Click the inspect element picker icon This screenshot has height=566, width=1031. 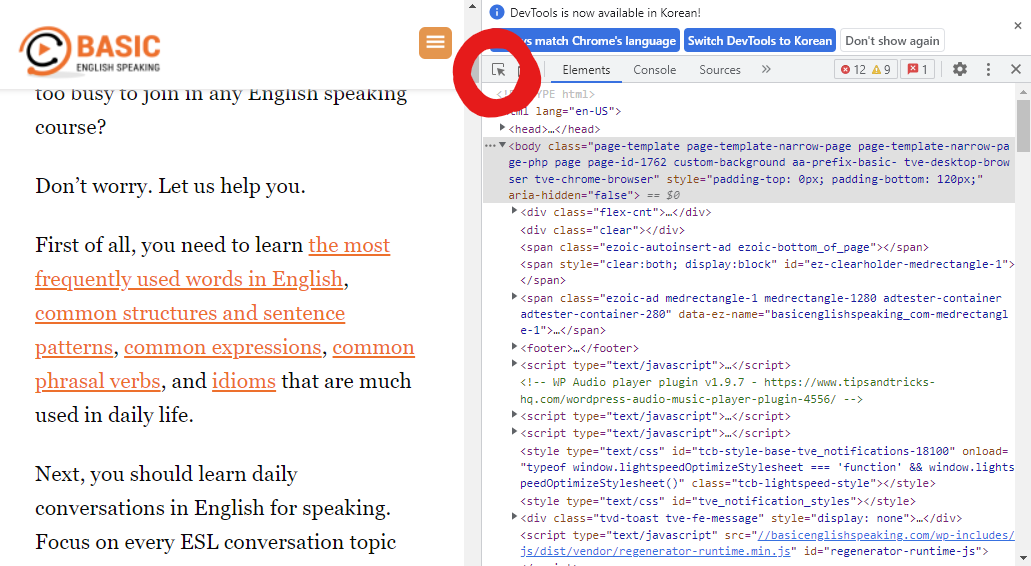pyautogui.click(x=498, y=70)
